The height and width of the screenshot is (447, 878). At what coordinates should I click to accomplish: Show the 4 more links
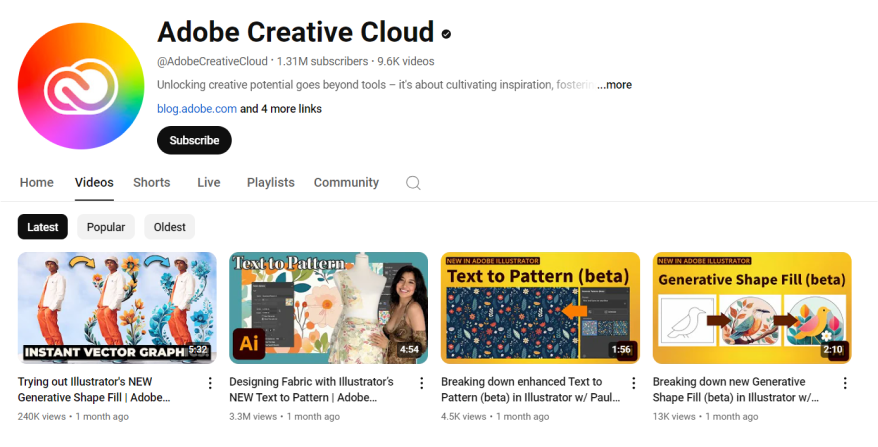pos(287,109)
